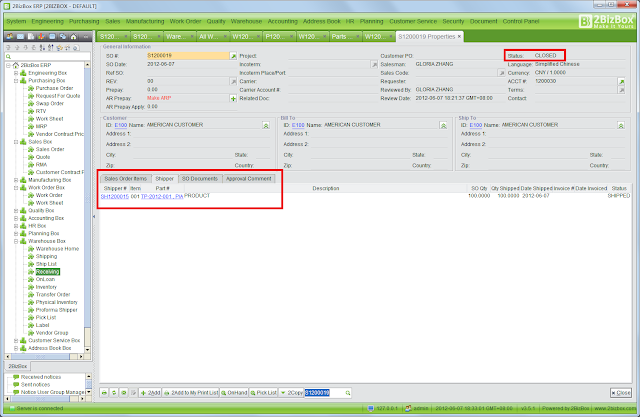Click the green view icon in bottom toolbar
The image size is (640, 417).
pos(123,393)
